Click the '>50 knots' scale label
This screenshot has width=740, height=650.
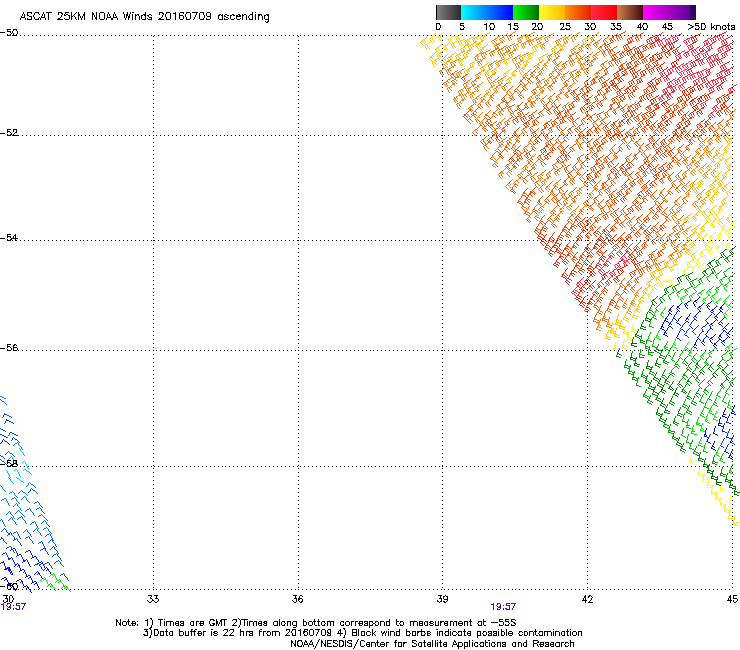click(711, 27)
